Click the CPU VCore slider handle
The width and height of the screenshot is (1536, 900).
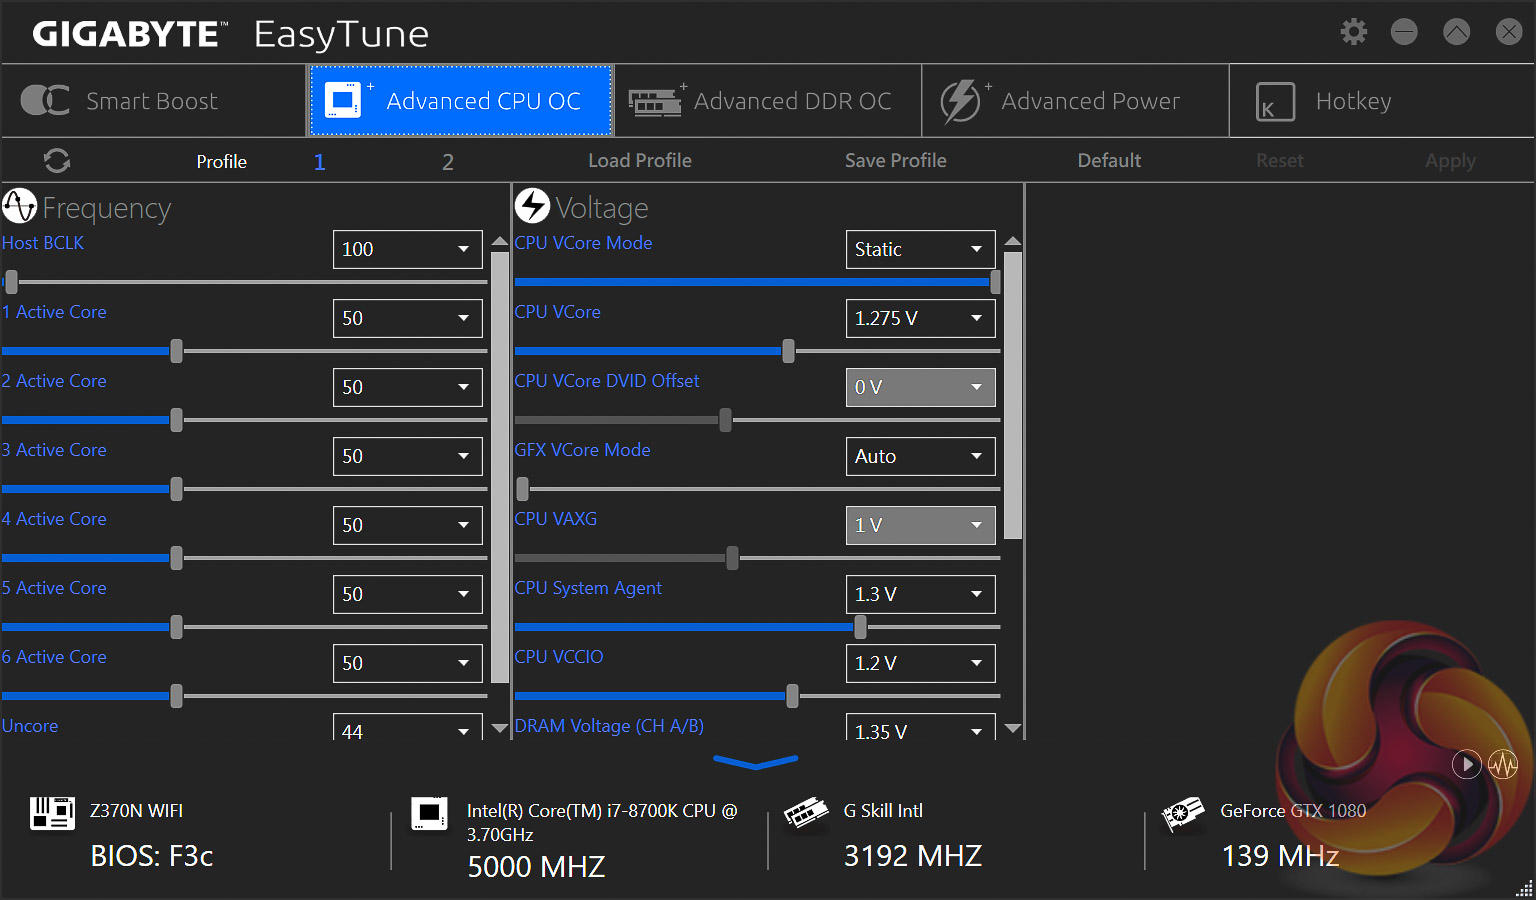pos(788,351)
